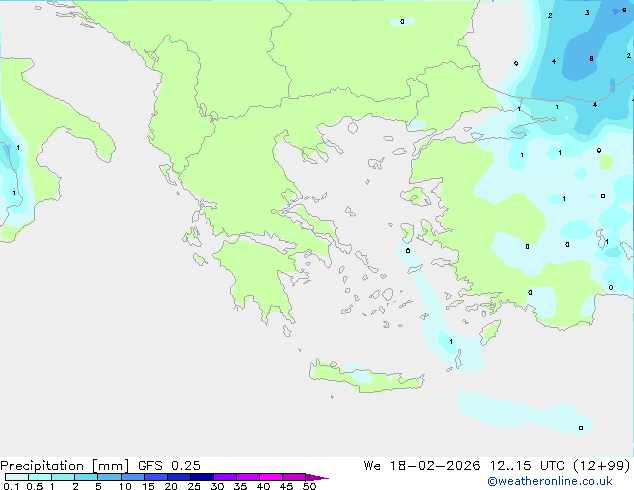Click the '0.5' legend scale label

(35, 486)
